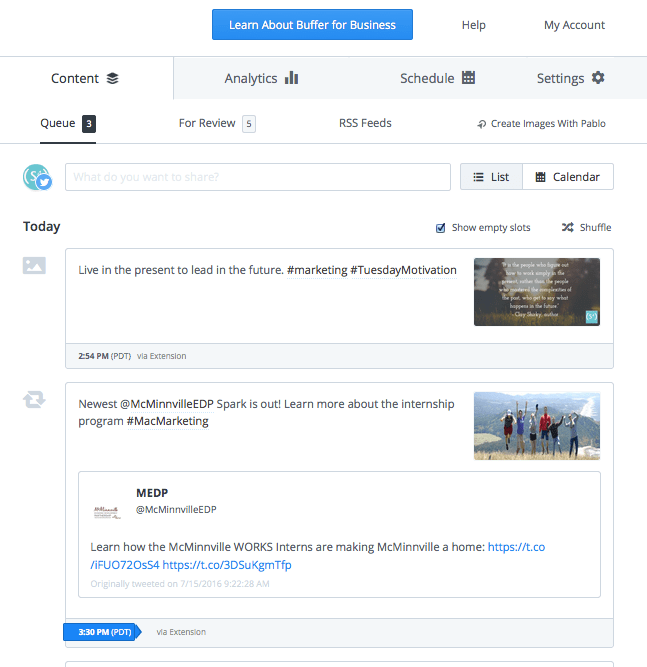Open the jumping interns photo thumbnail

click(537, 426)
